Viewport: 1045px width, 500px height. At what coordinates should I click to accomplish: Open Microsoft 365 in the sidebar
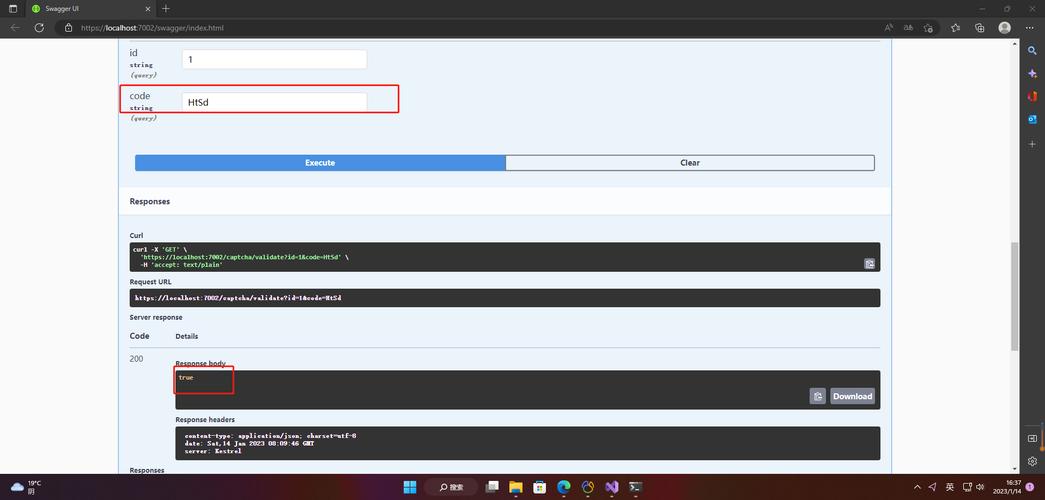click(x=1032, y=97)
